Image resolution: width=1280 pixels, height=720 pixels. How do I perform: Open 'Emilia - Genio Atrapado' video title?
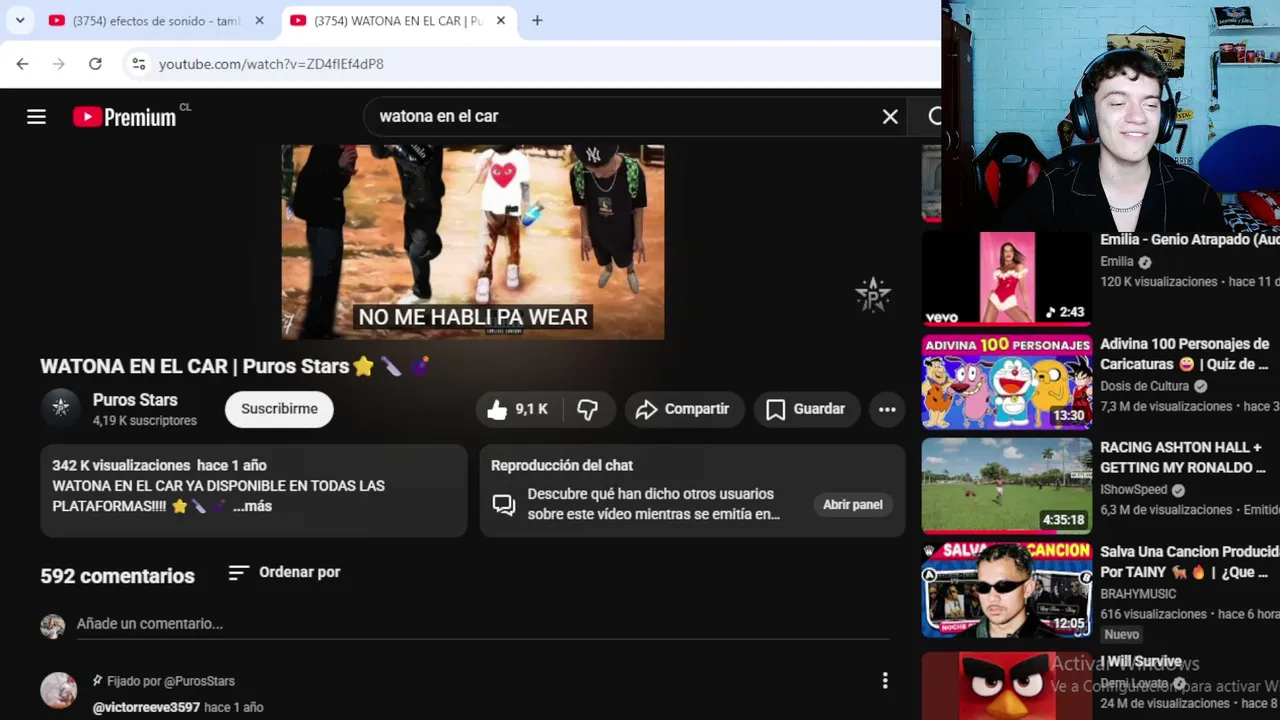[x=1190, y=240]
